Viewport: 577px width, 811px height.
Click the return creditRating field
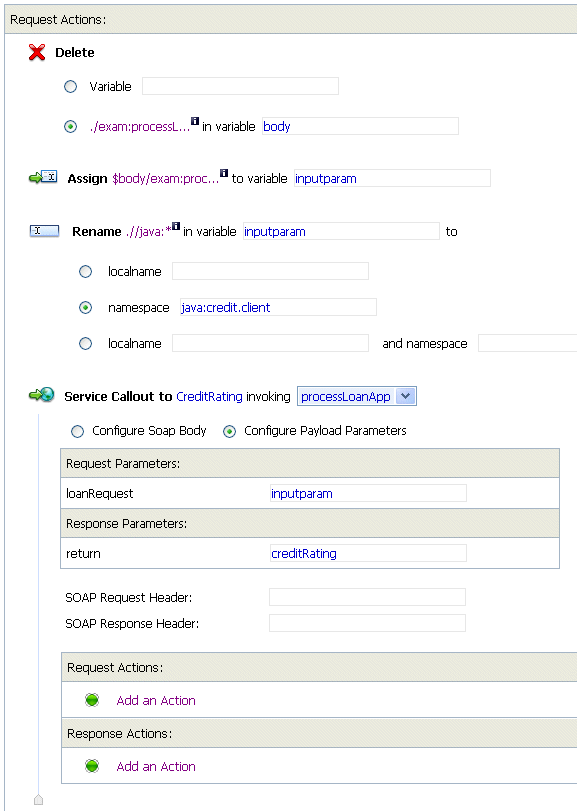point(368,553)
